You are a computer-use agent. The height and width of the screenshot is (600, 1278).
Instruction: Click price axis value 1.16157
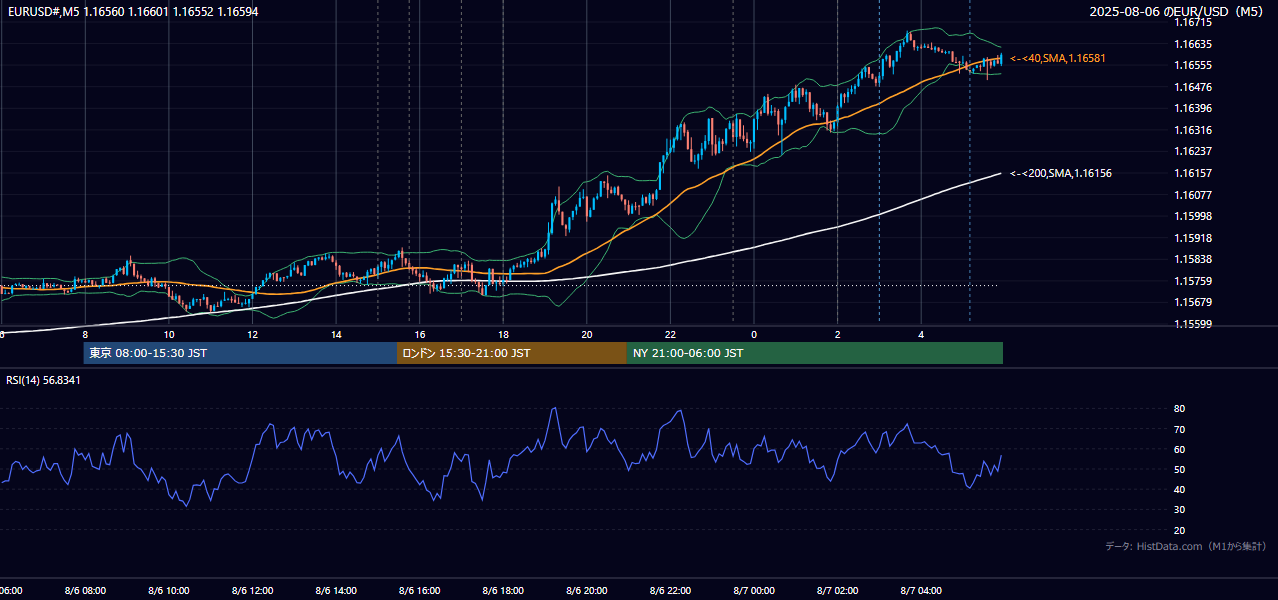(1194, 173)
